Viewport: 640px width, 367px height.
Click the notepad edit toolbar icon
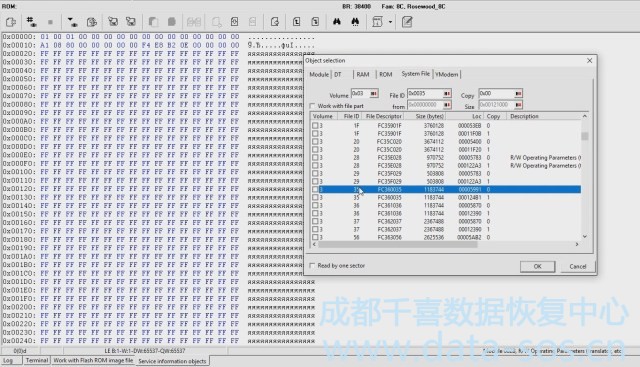[407, 22]
